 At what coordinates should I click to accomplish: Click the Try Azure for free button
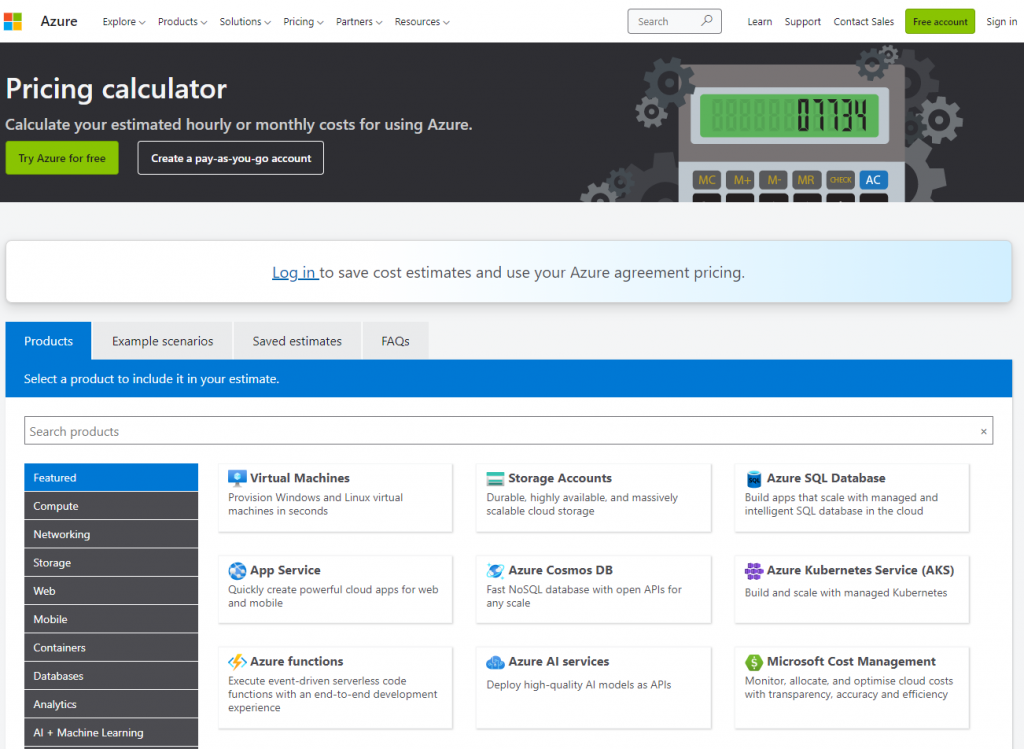click(62, 158)
